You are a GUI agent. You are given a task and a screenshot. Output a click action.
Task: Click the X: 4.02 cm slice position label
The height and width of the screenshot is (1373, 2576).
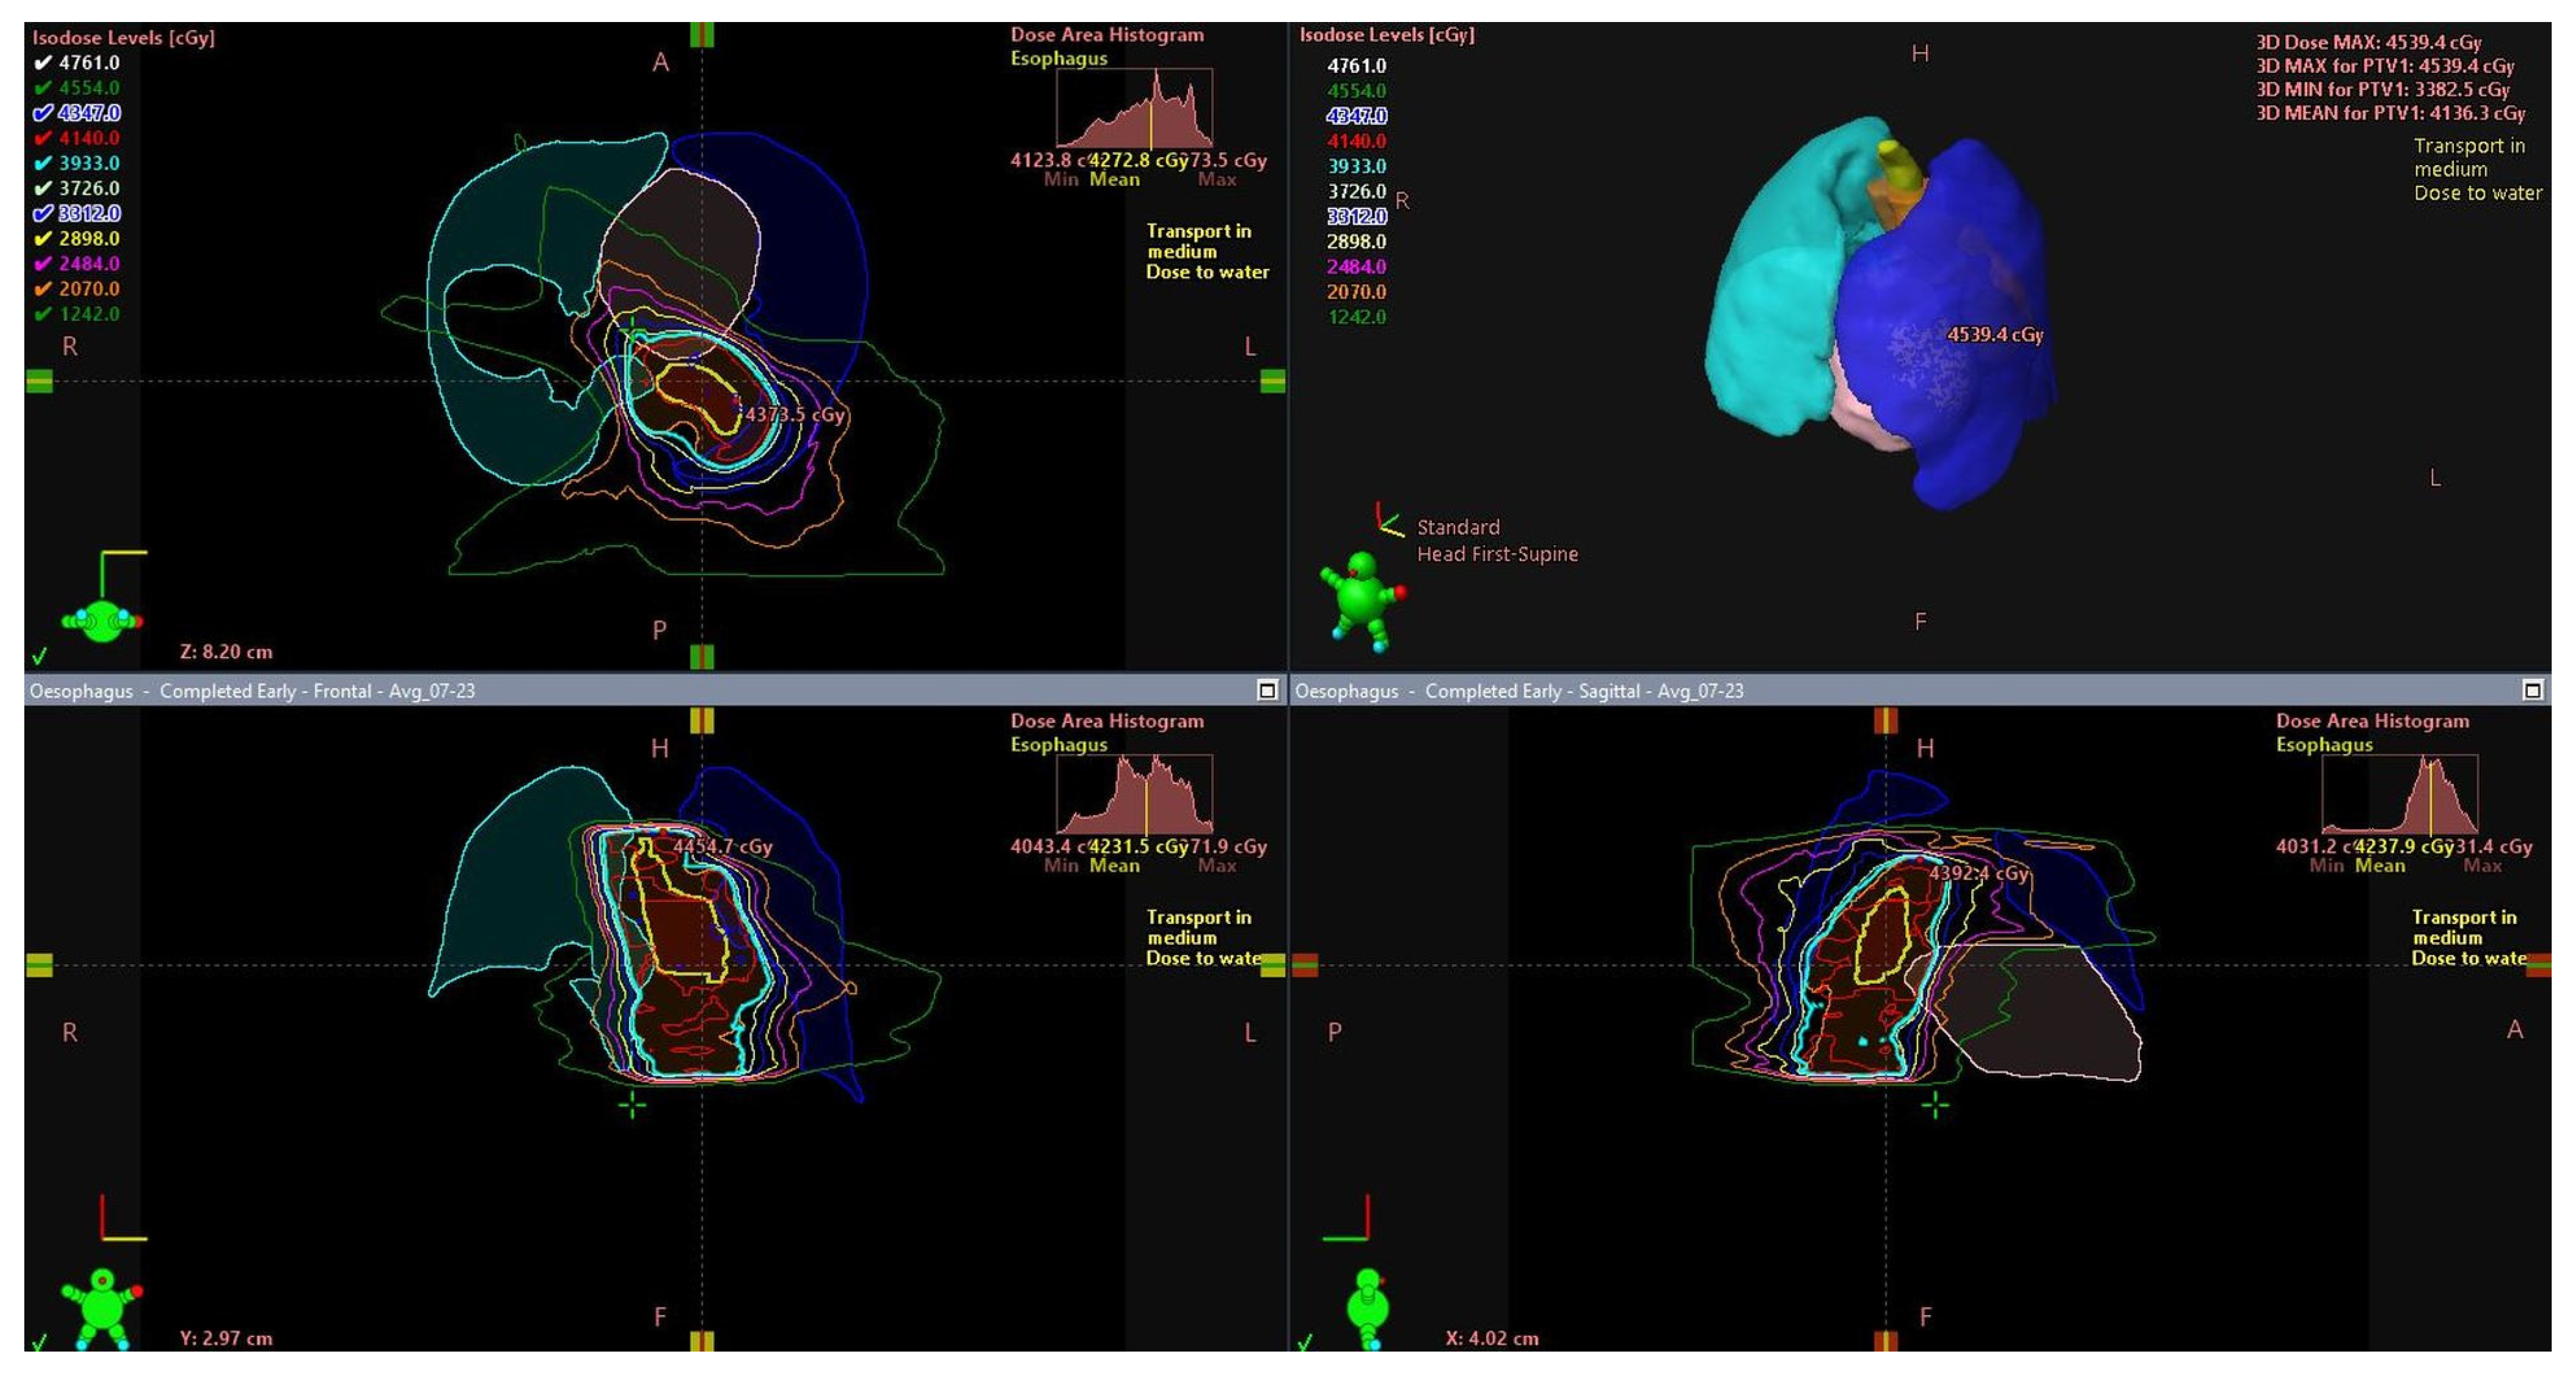(x=1491, y=1338)
